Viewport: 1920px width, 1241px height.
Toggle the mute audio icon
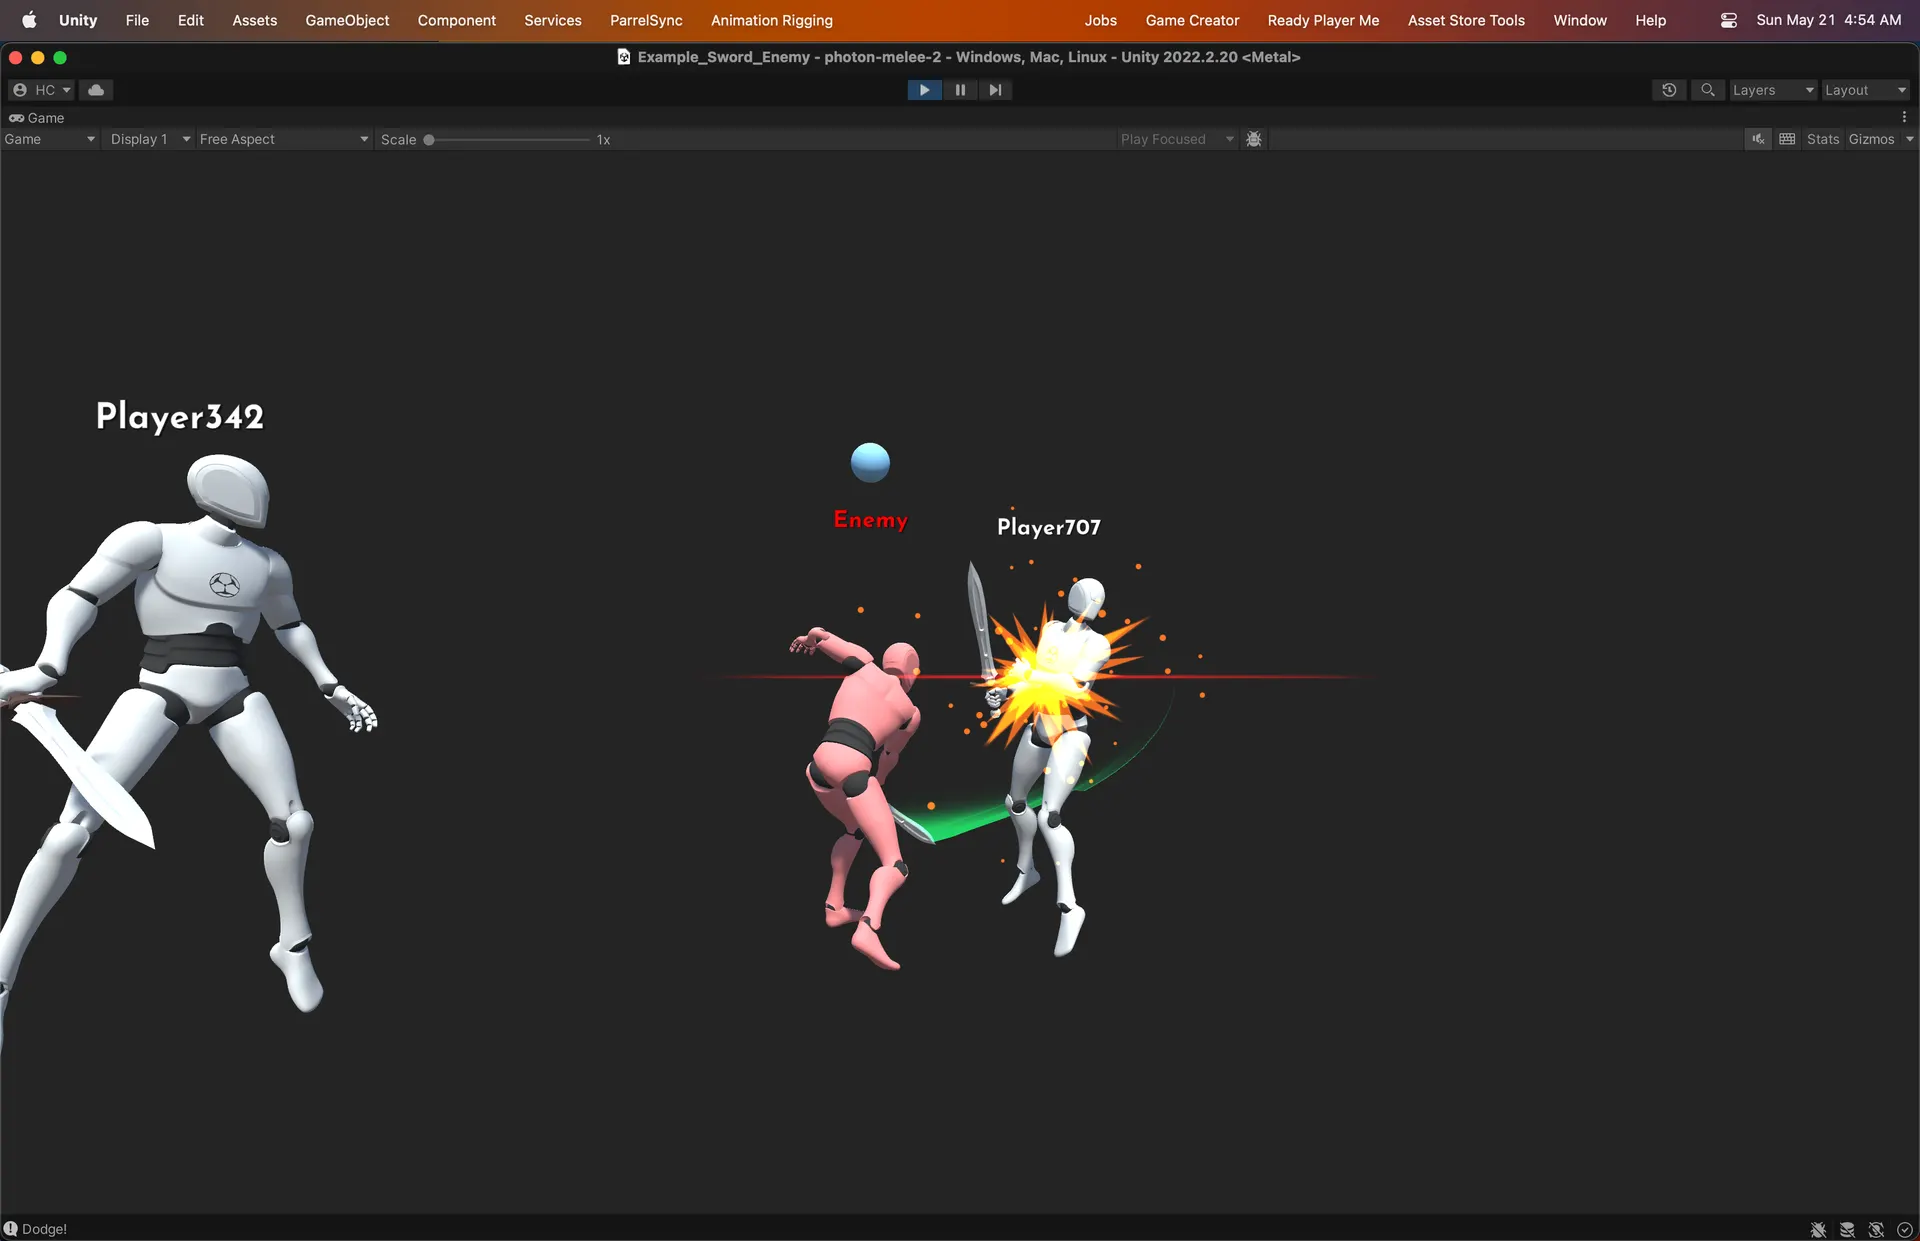point(1758,139)
